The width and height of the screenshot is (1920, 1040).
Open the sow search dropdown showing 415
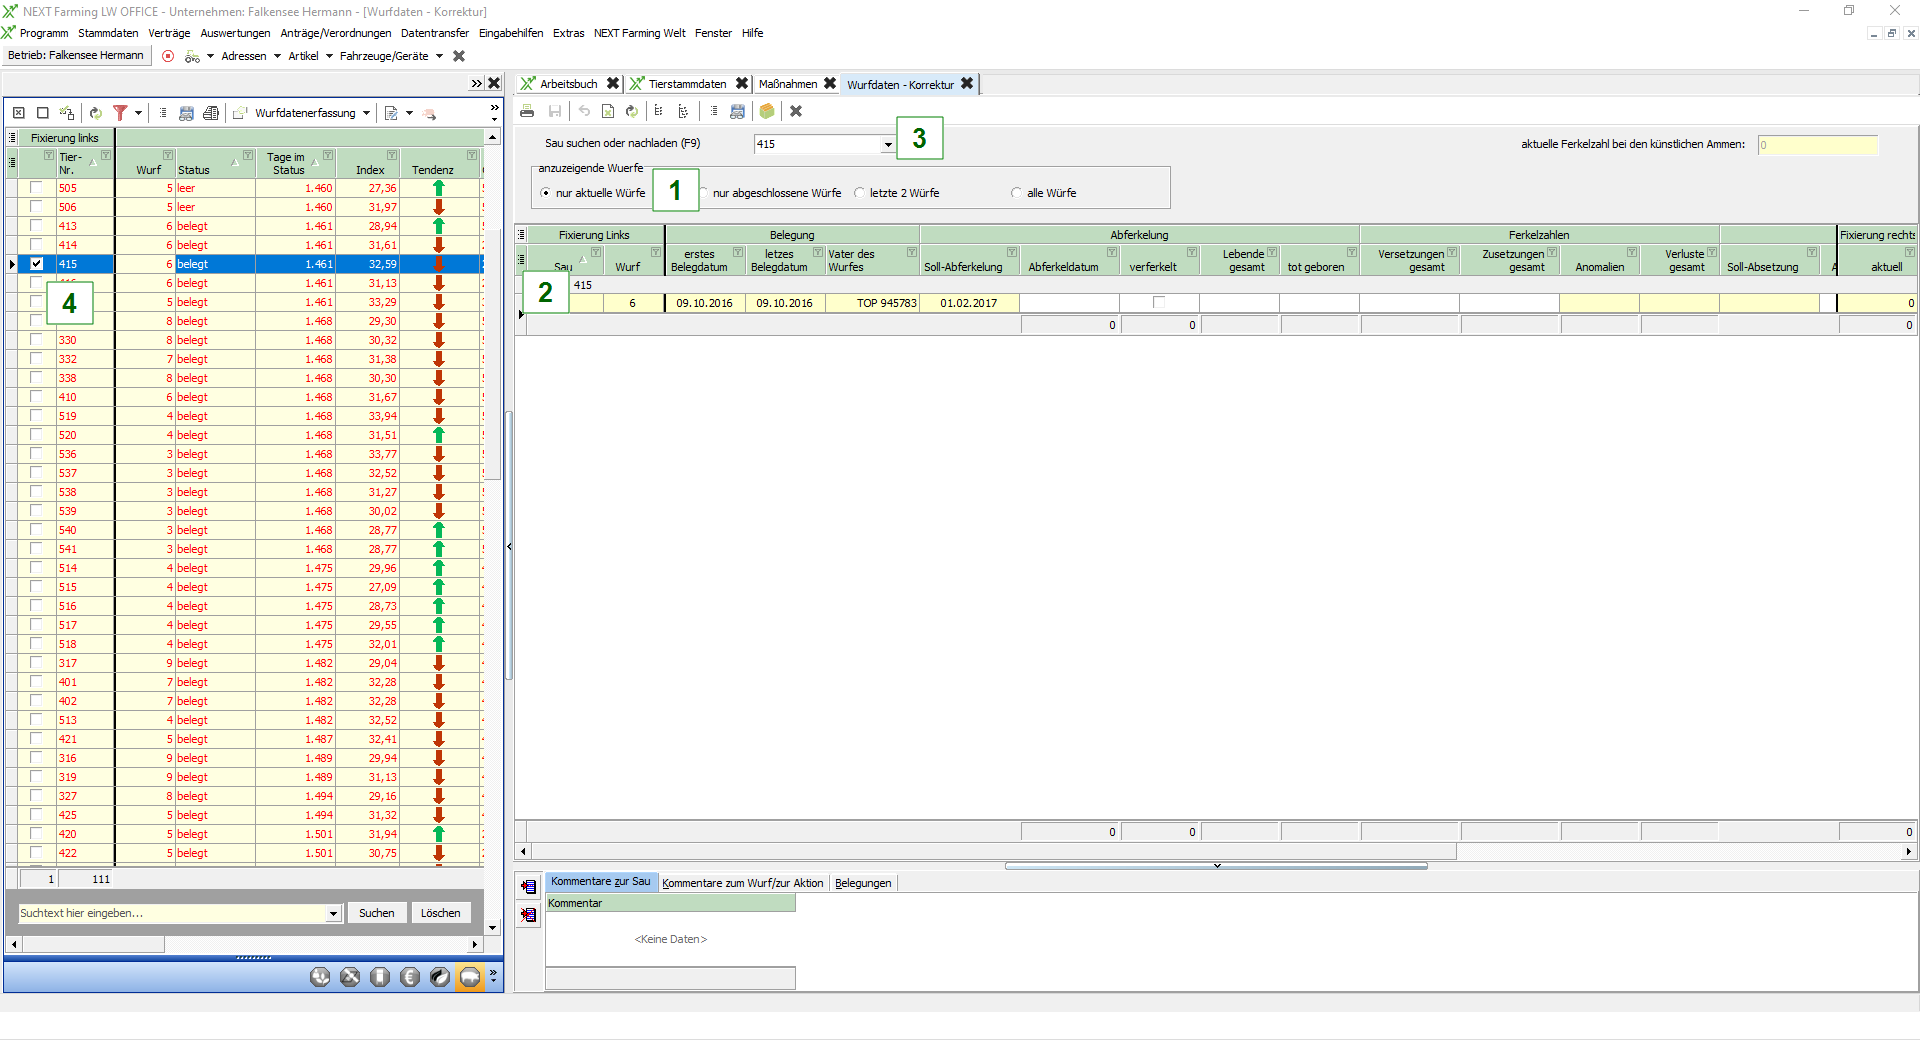tap(887, 145)
